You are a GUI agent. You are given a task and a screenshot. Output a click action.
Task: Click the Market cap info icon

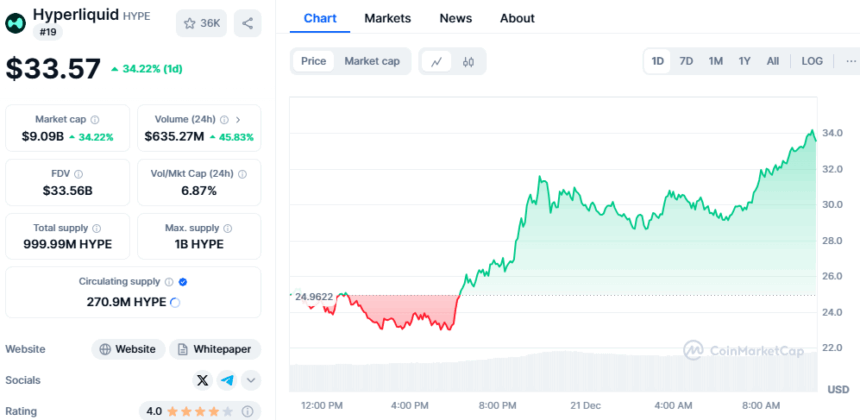[x=95, y=120]
